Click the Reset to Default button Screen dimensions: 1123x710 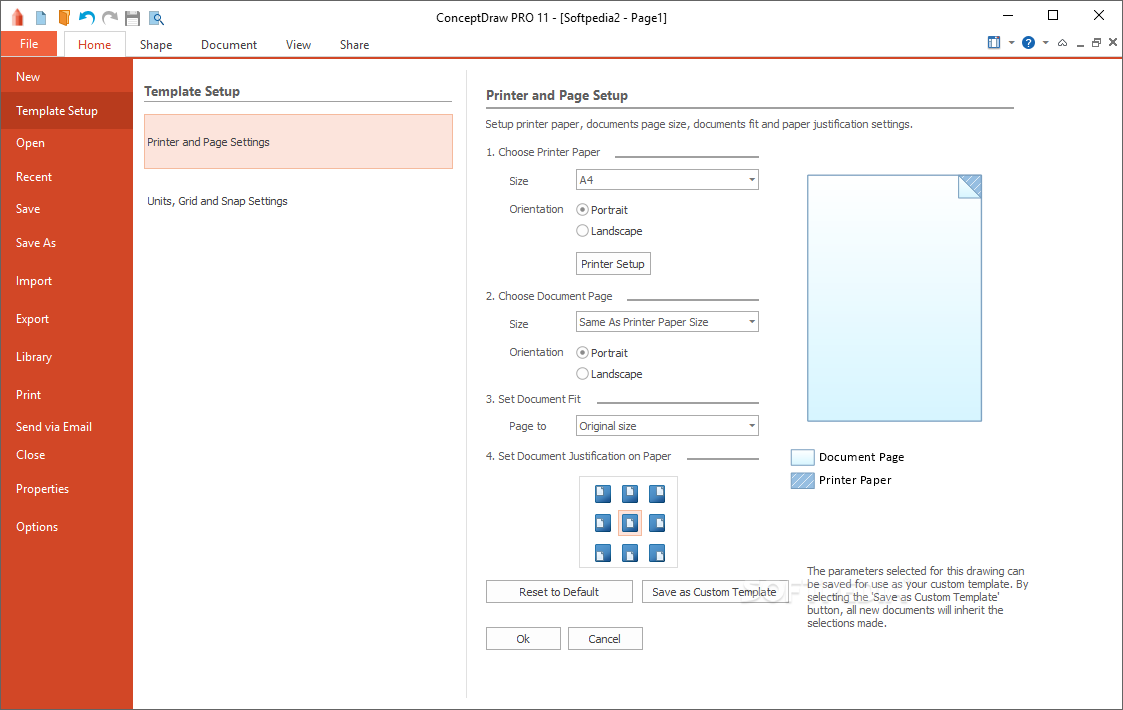click(559, 592)
